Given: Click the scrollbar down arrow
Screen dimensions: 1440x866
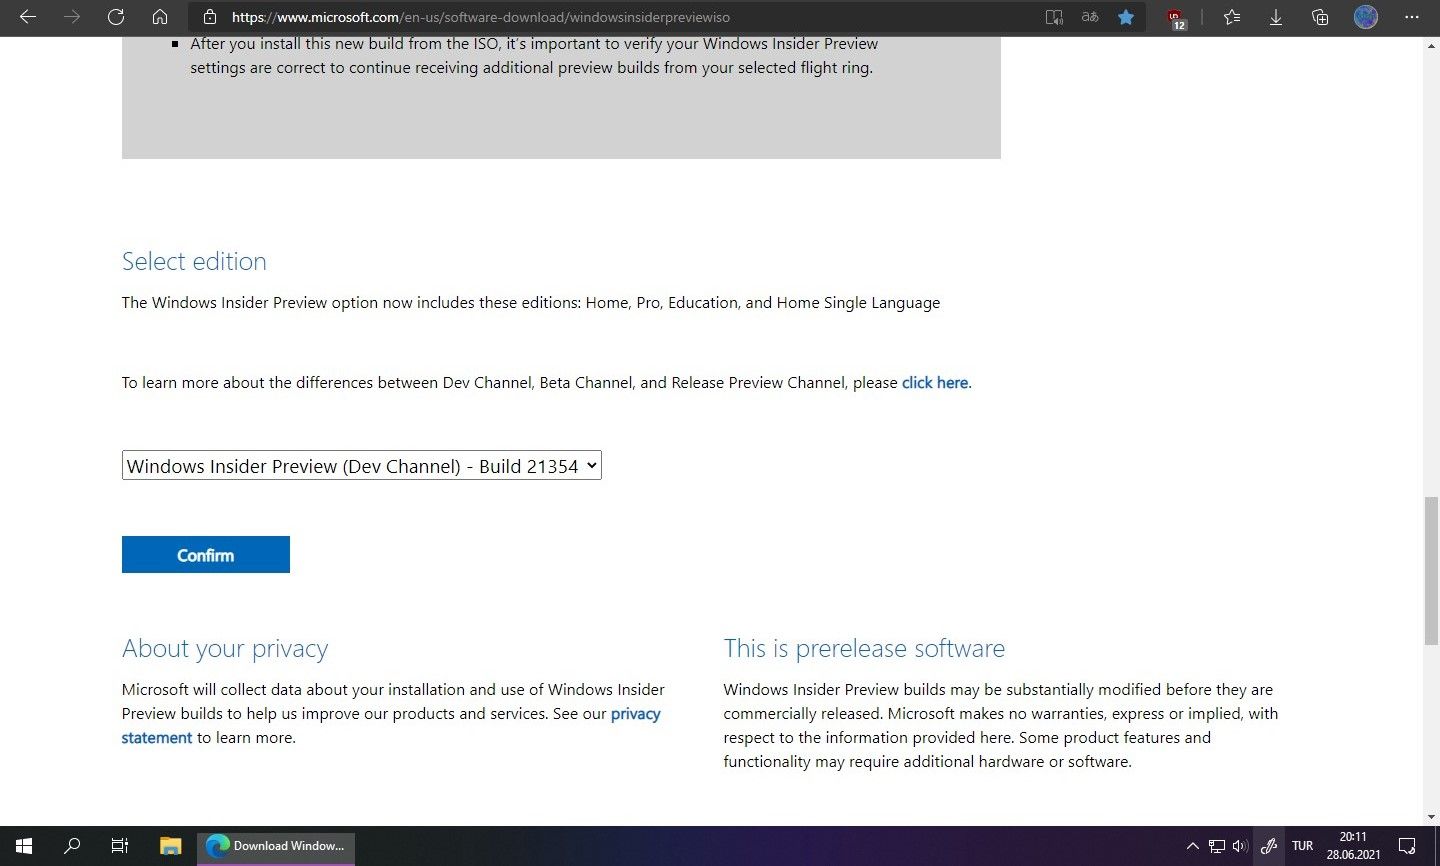Looking at the screenshot, I should click(1431, 817).
